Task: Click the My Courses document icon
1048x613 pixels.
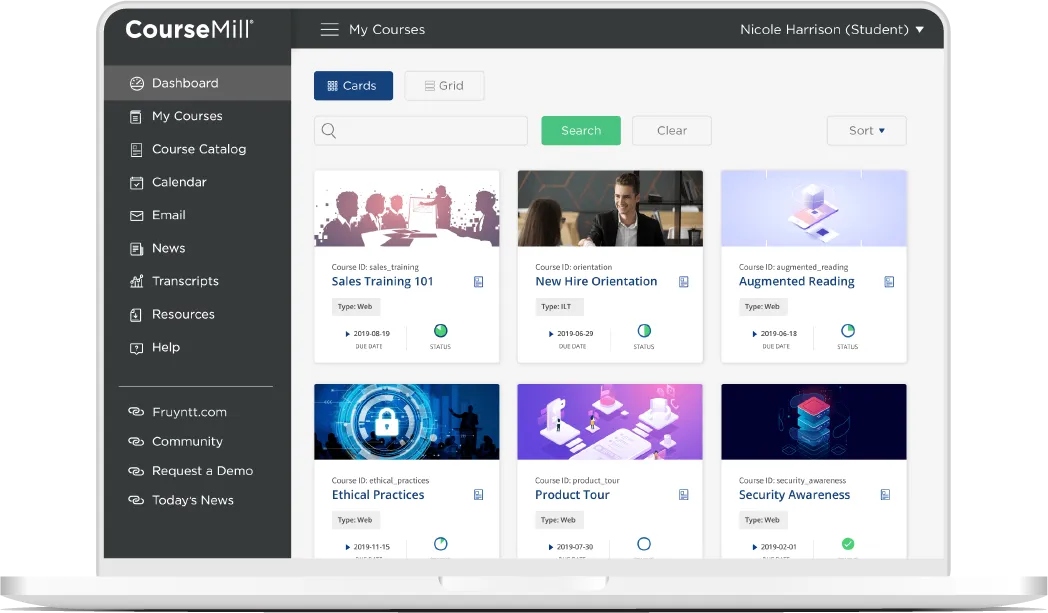Action: [x=136, y=117]
